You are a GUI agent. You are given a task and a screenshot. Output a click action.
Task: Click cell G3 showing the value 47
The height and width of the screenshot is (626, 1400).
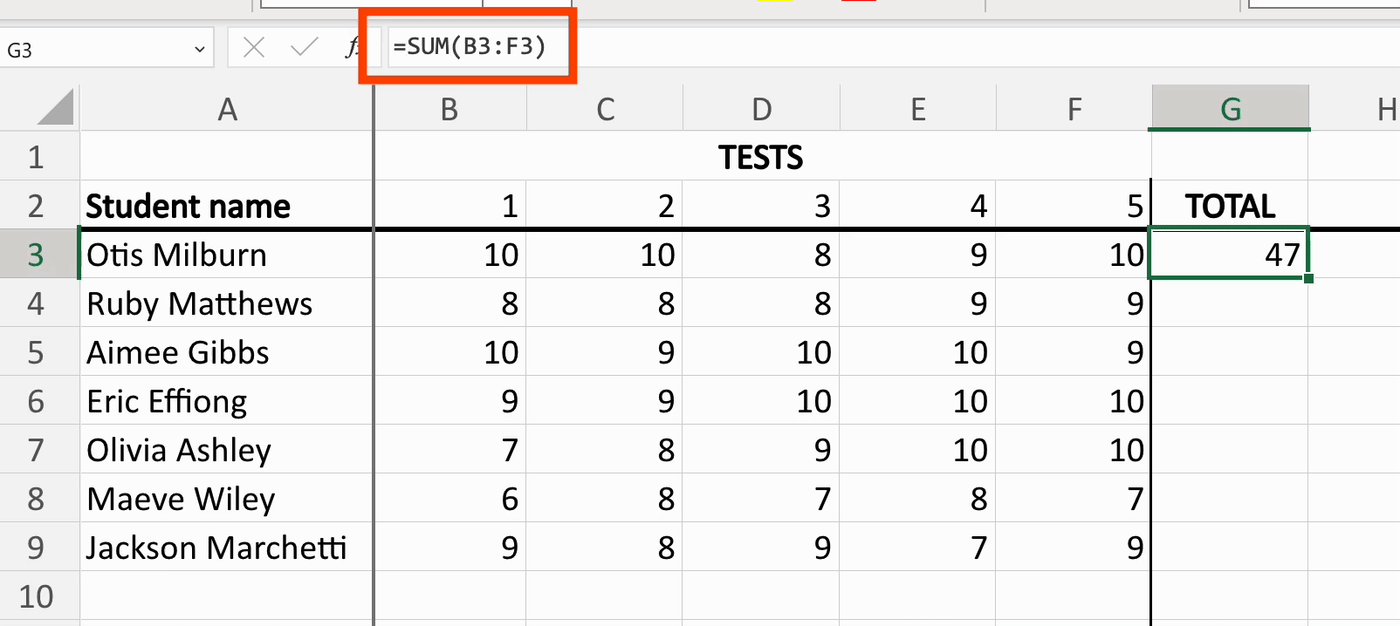coord(1229,254)
